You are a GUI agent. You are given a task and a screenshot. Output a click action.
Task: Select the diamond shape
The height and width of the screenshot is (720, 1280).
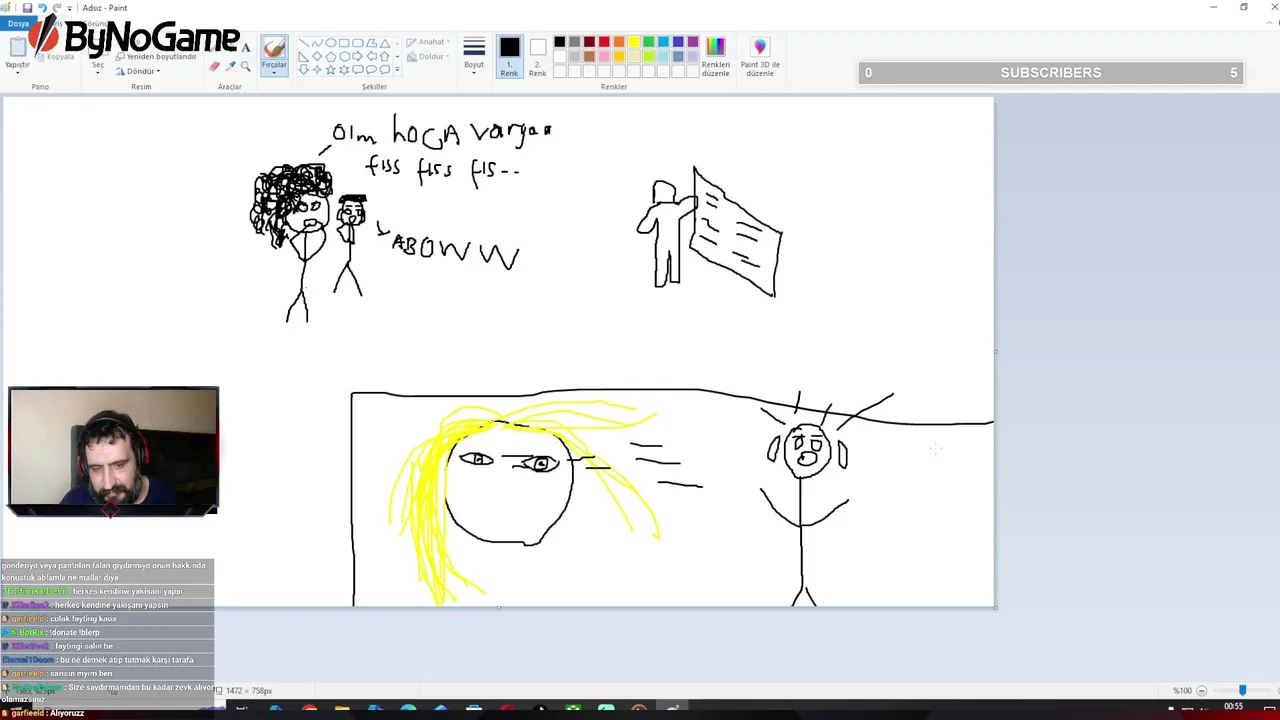point(317,56)
